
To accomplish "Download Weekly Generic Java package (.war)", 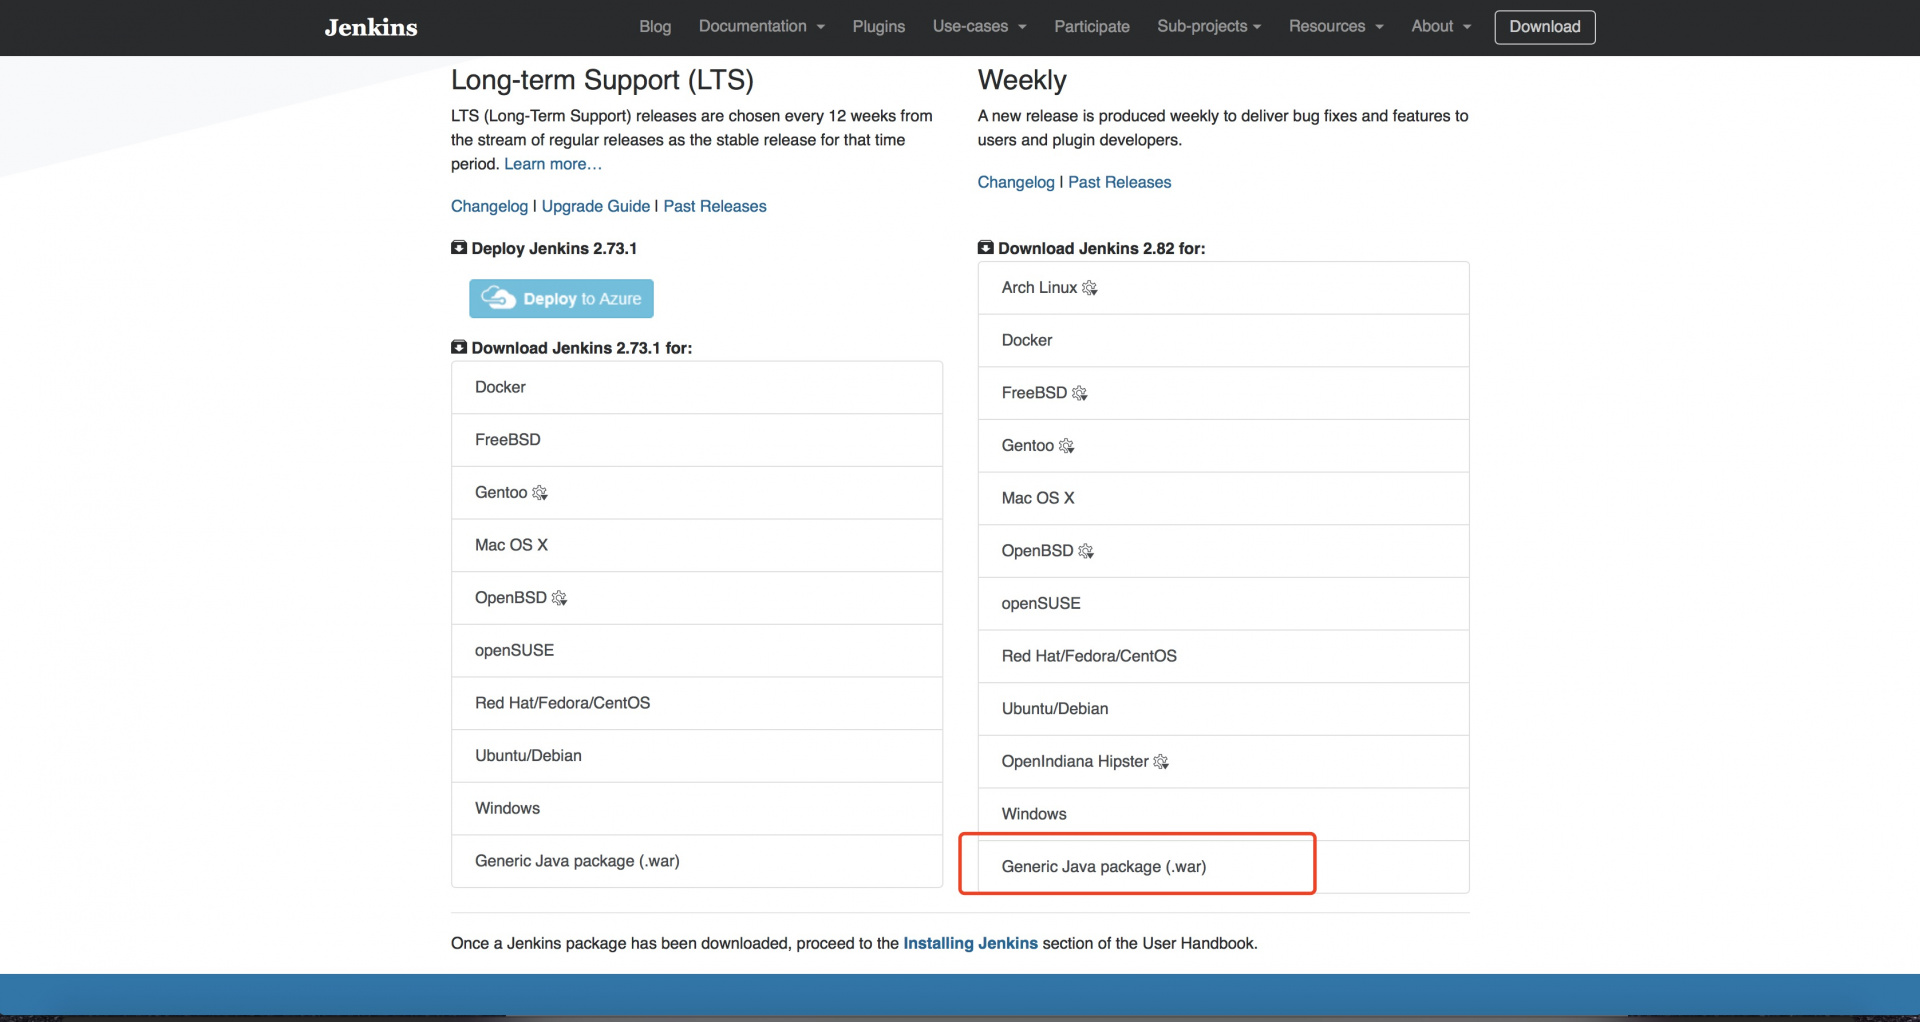I will click(1223, 867).
